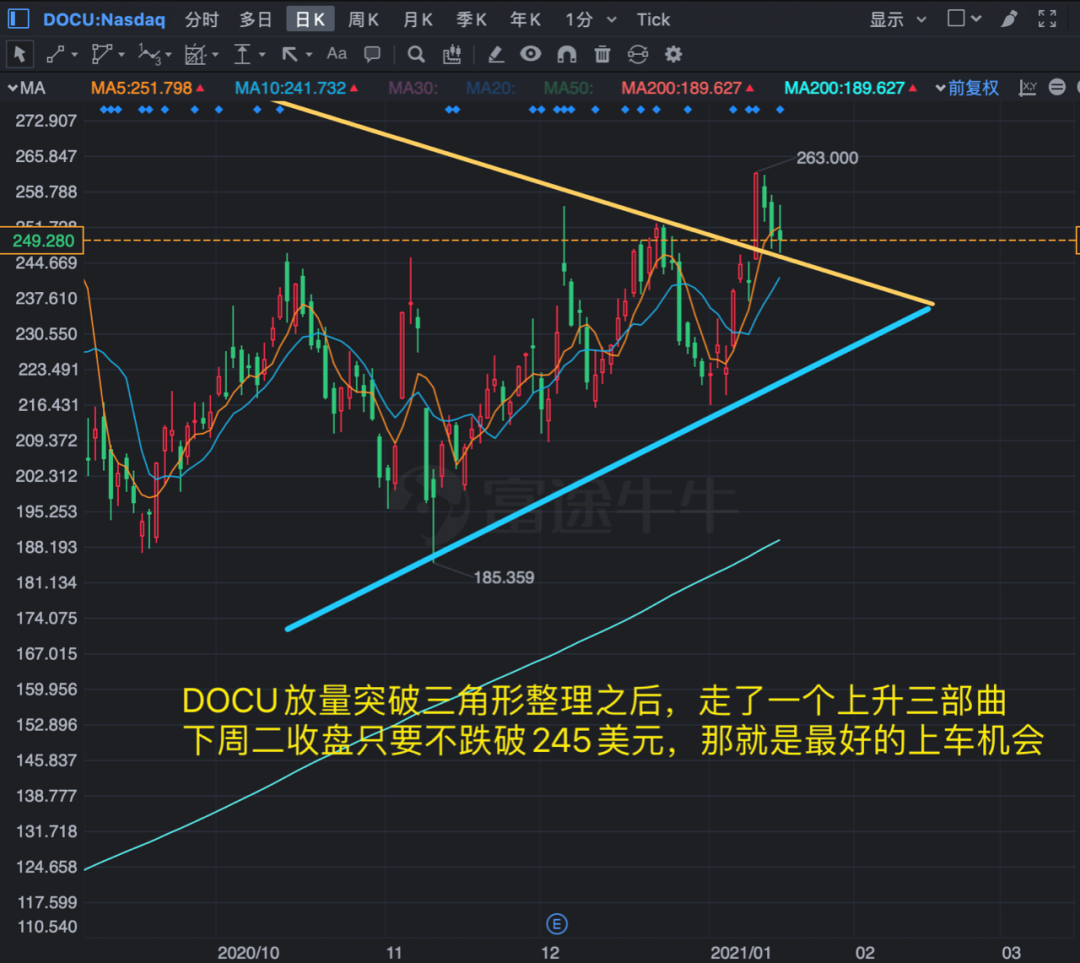This screenshot has height=963, width=1080.
Task: Delete drawings with trash icon
Action: [x=603, y=54]
